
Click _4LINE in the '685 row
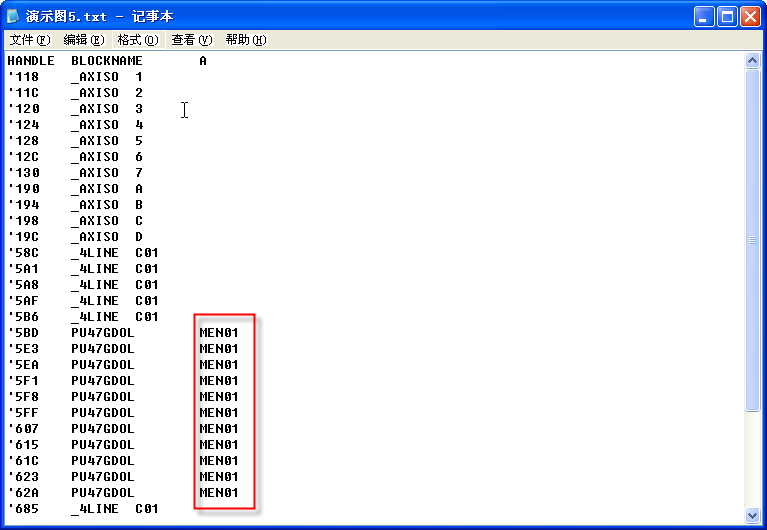pos(94,509)
